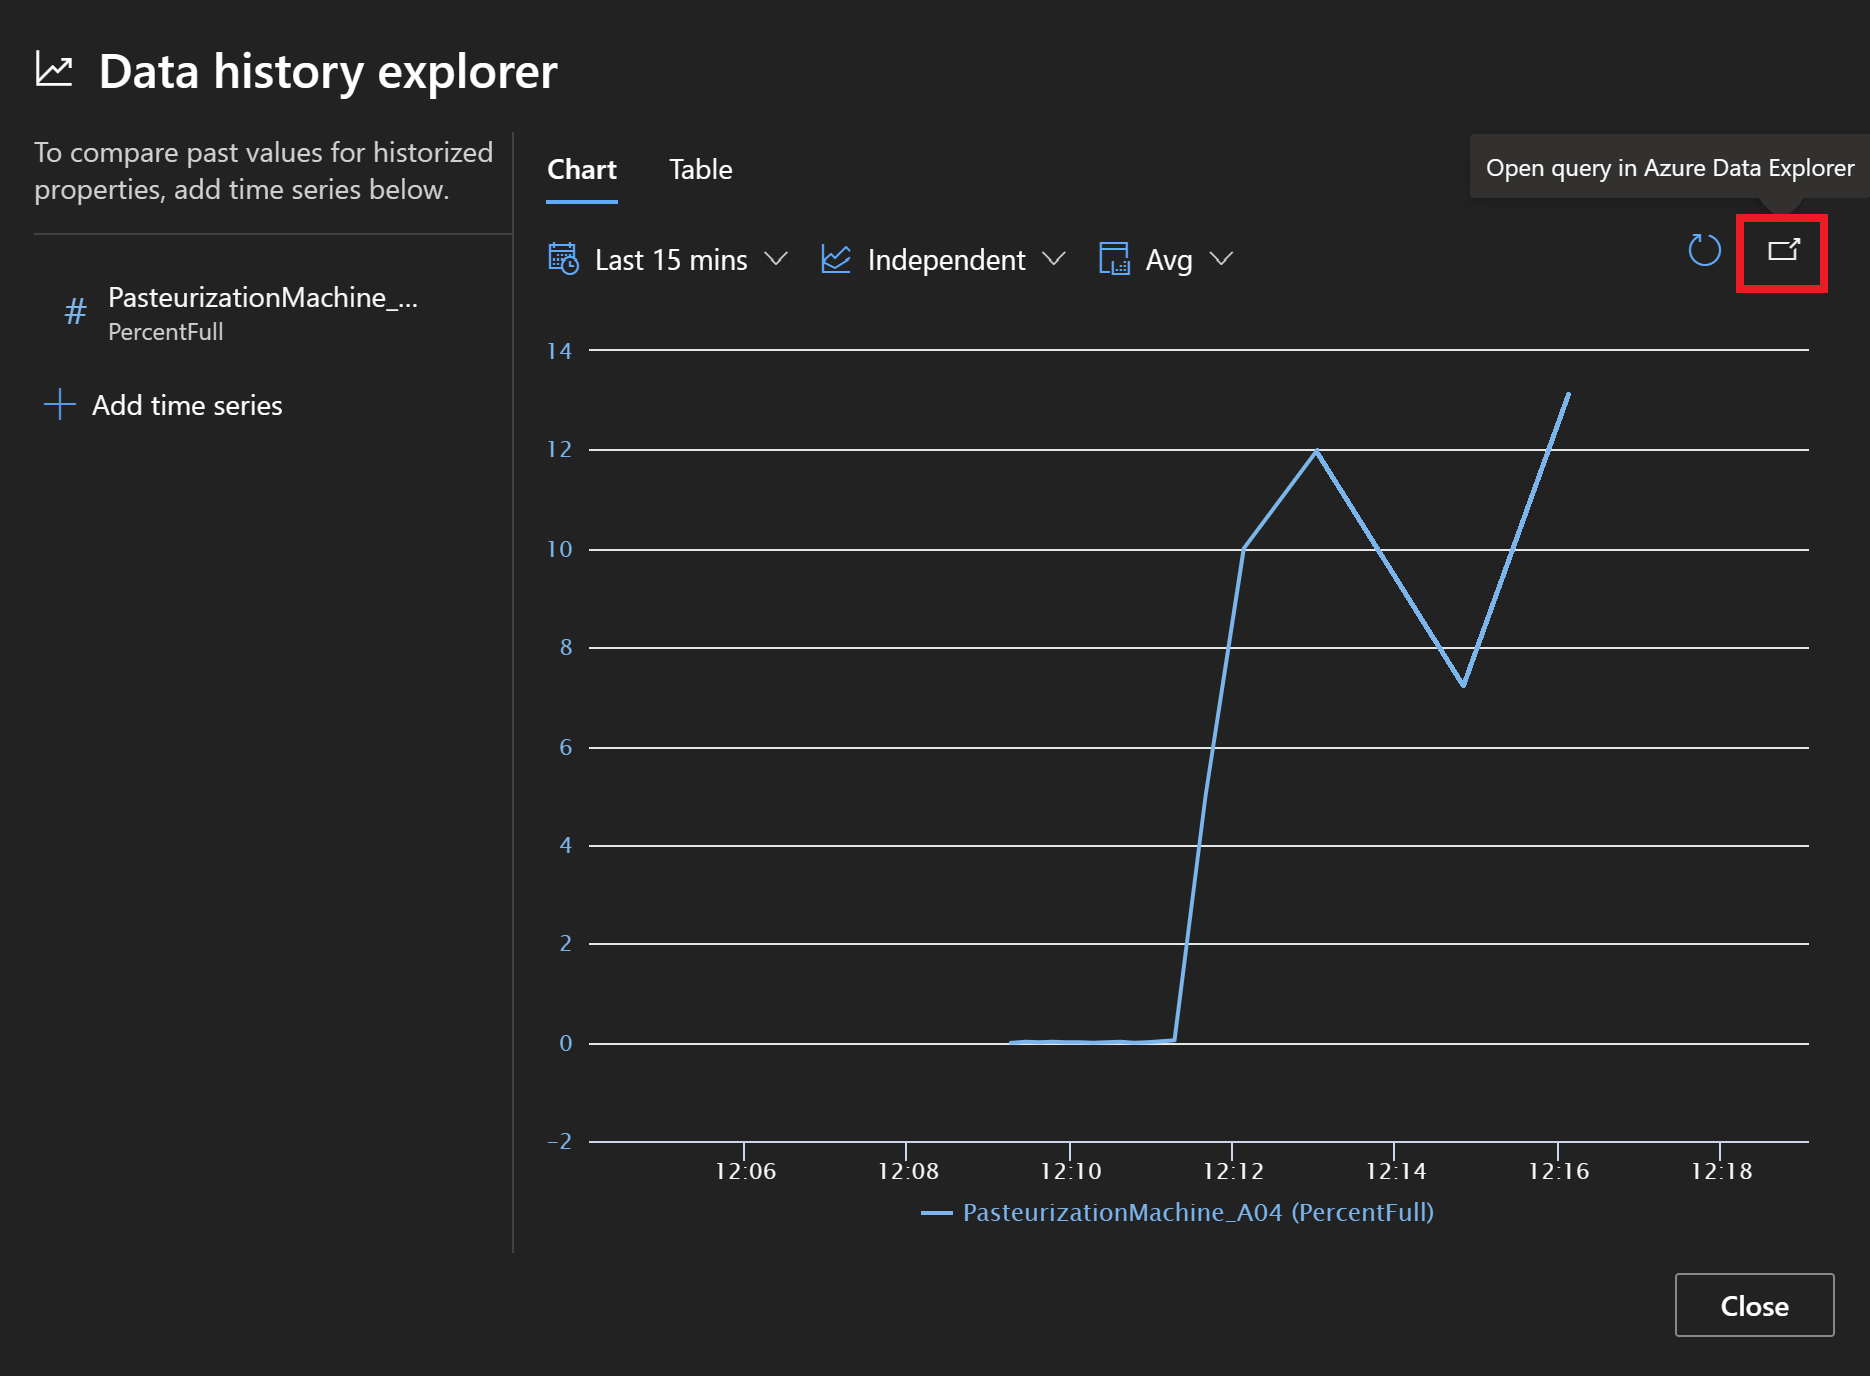Click the Add time series link
Screen dimensions: 1870x1376
pos(187,405)
